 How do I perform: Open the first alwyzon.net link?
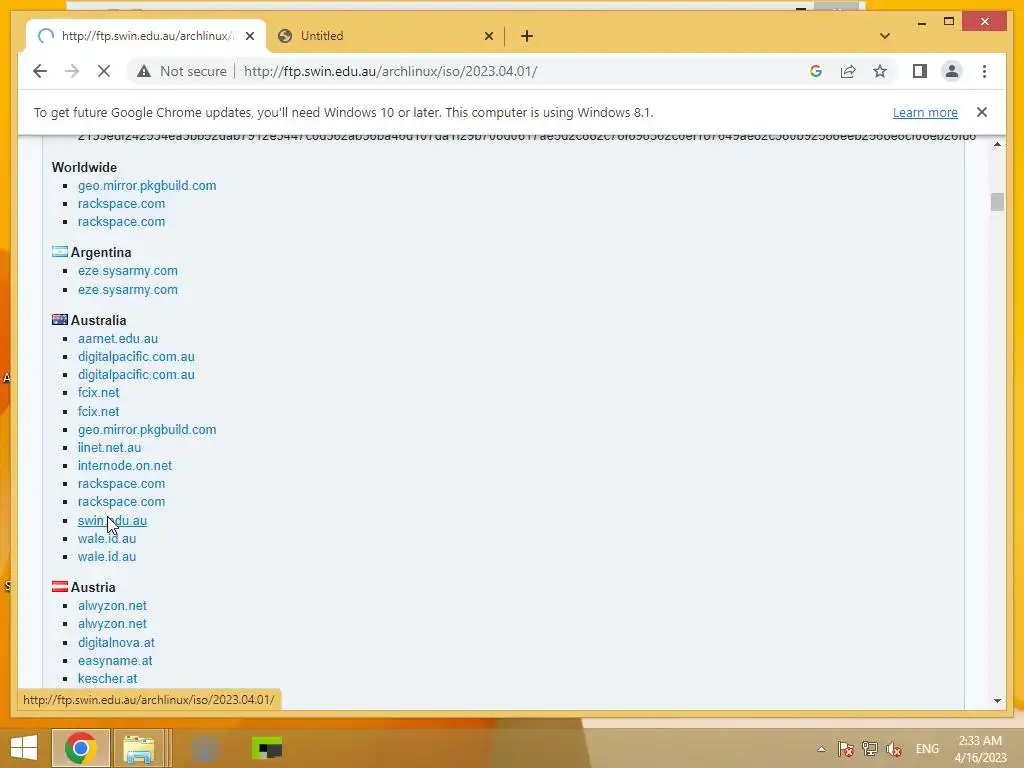(112, 605)
